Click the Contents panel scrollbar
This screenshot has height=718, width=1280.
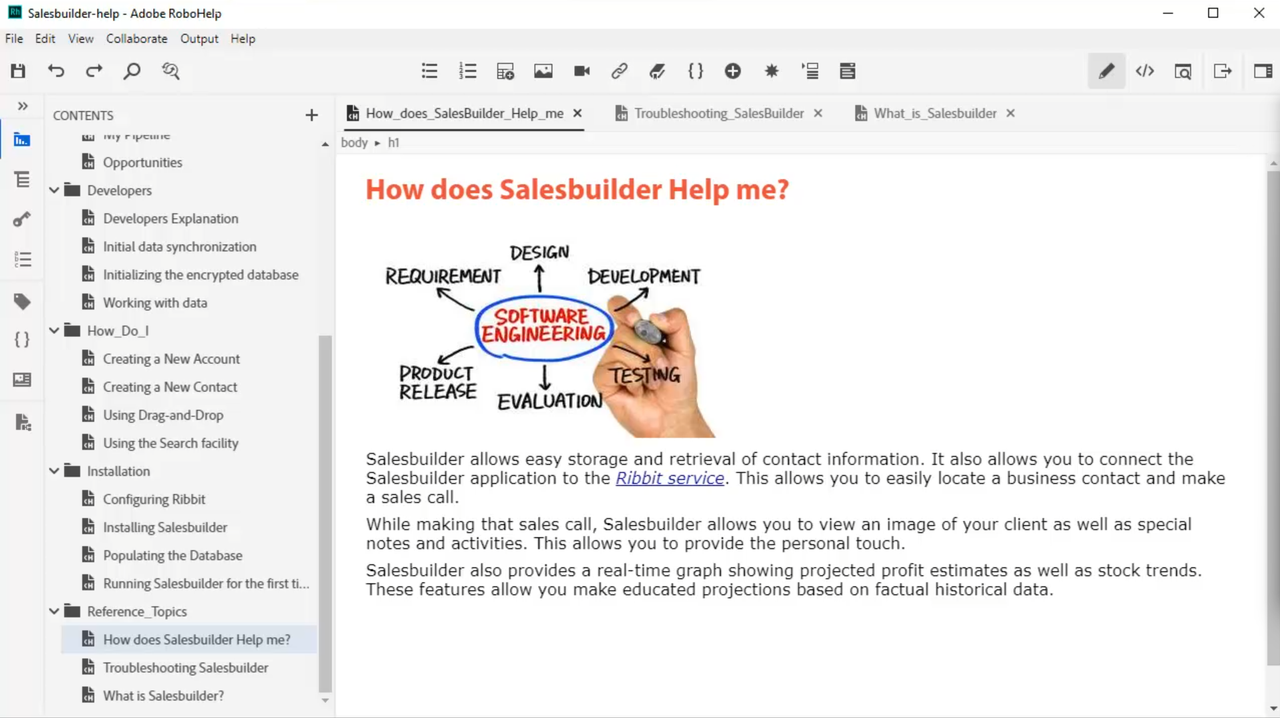point(325,512)
